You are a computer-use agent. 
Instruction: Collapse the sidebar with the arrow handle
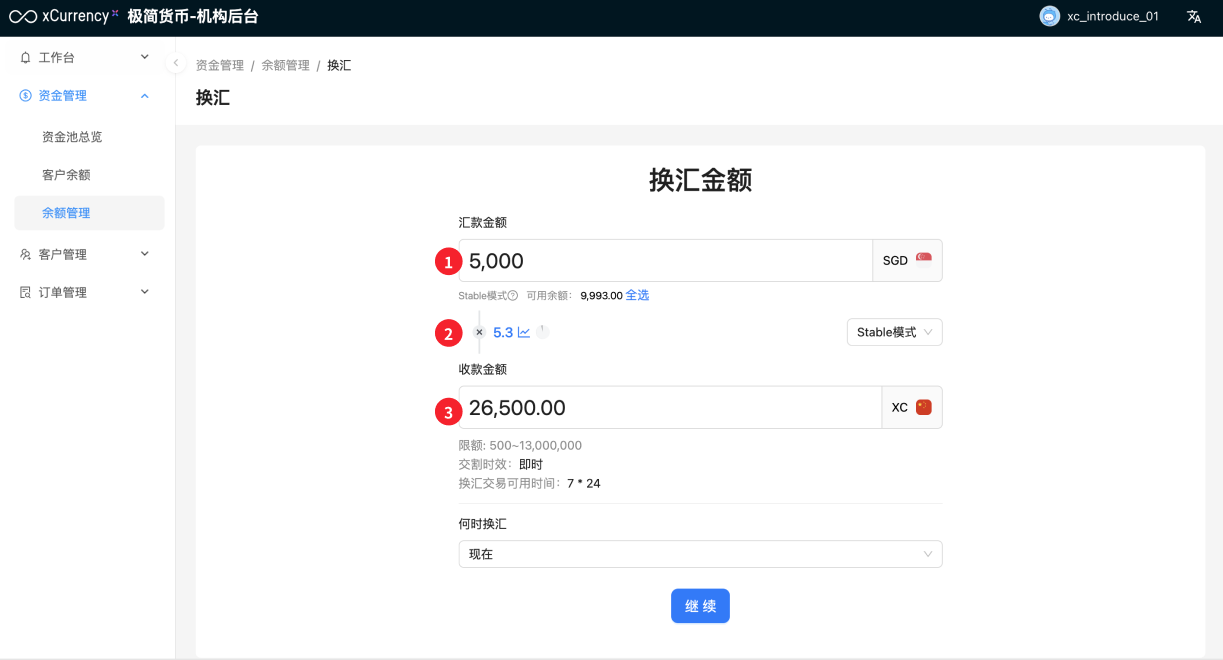pyautogui.click(x=176, y=63)
